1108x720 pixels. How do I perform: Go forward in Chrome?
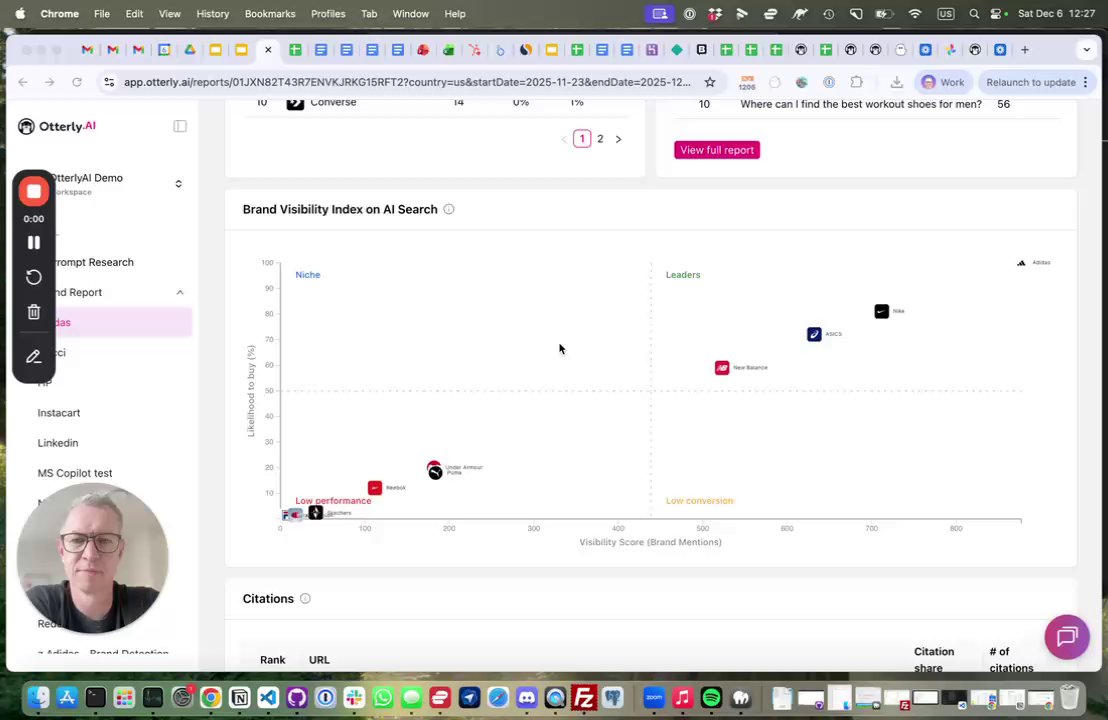tap(49, 82)
